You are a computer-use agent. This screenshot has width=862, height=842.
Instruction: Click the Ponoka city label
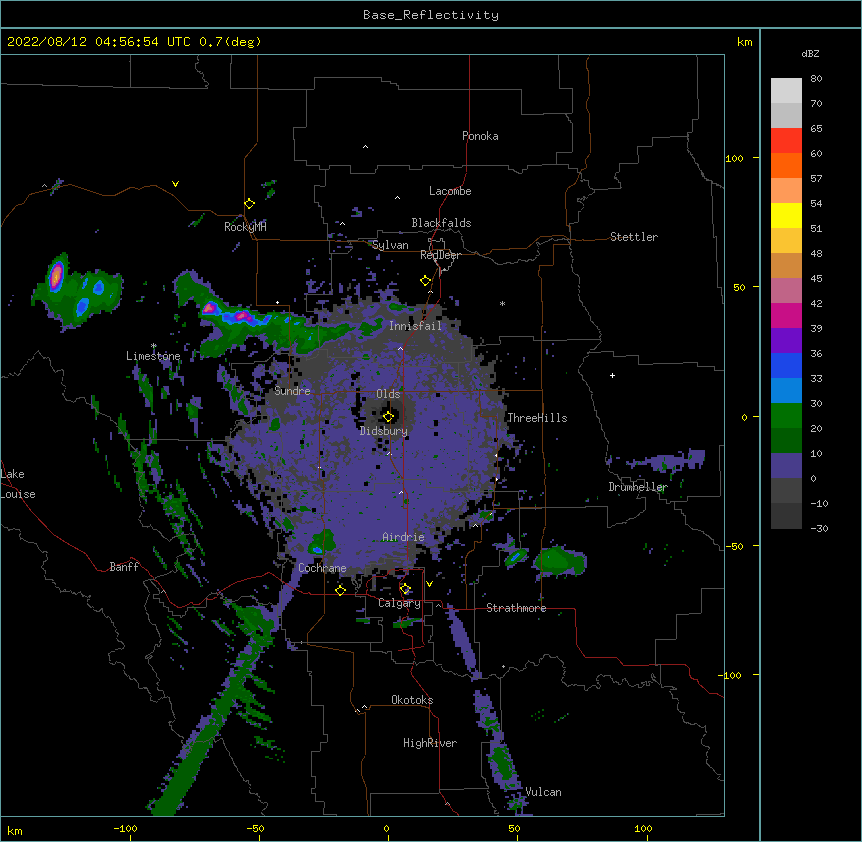(480, 136)
